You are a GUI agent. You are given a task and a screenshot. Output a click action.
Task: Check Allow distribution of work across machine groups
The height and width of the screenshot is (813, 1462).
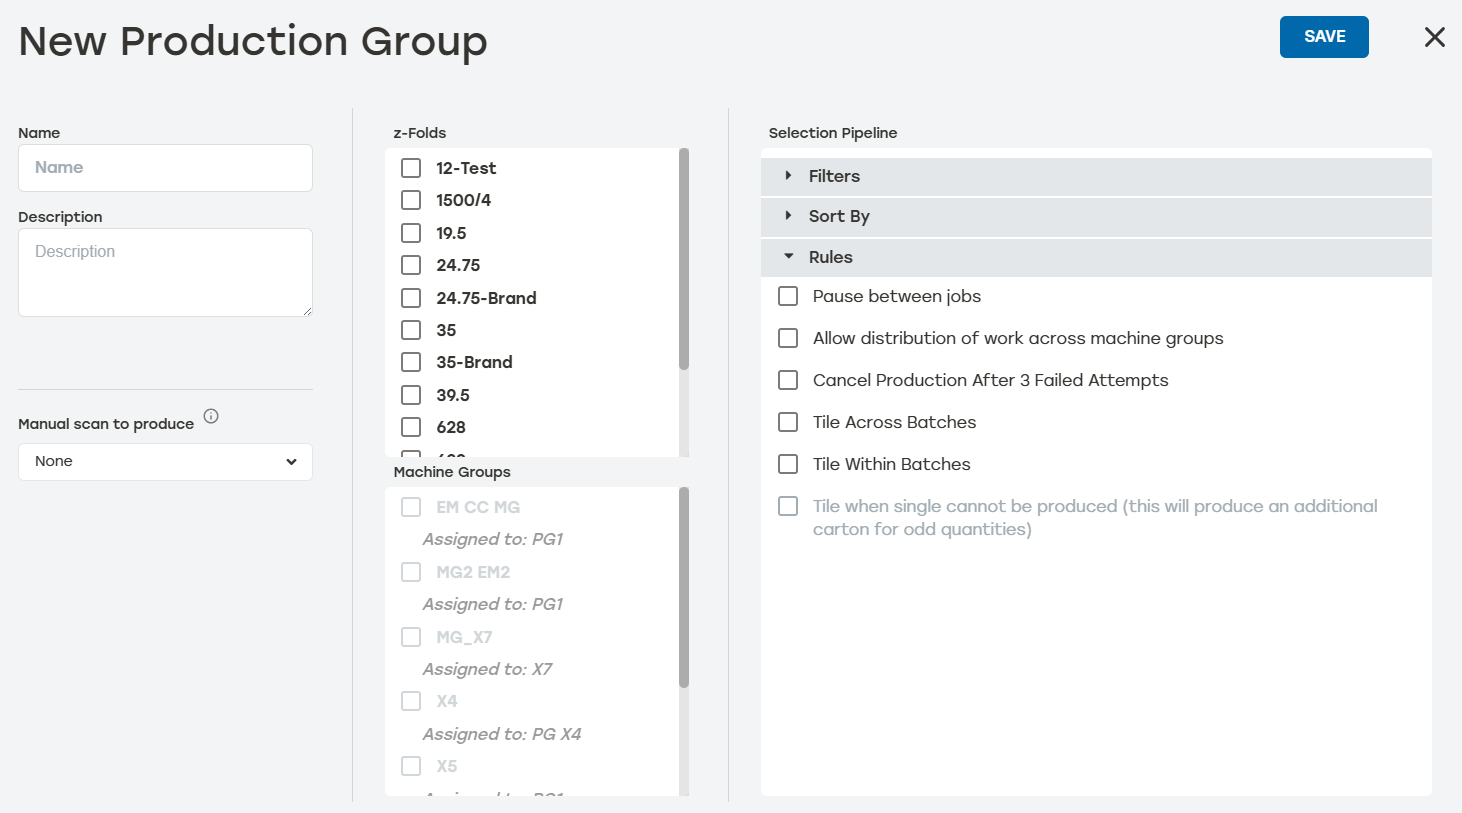(787, 337)
